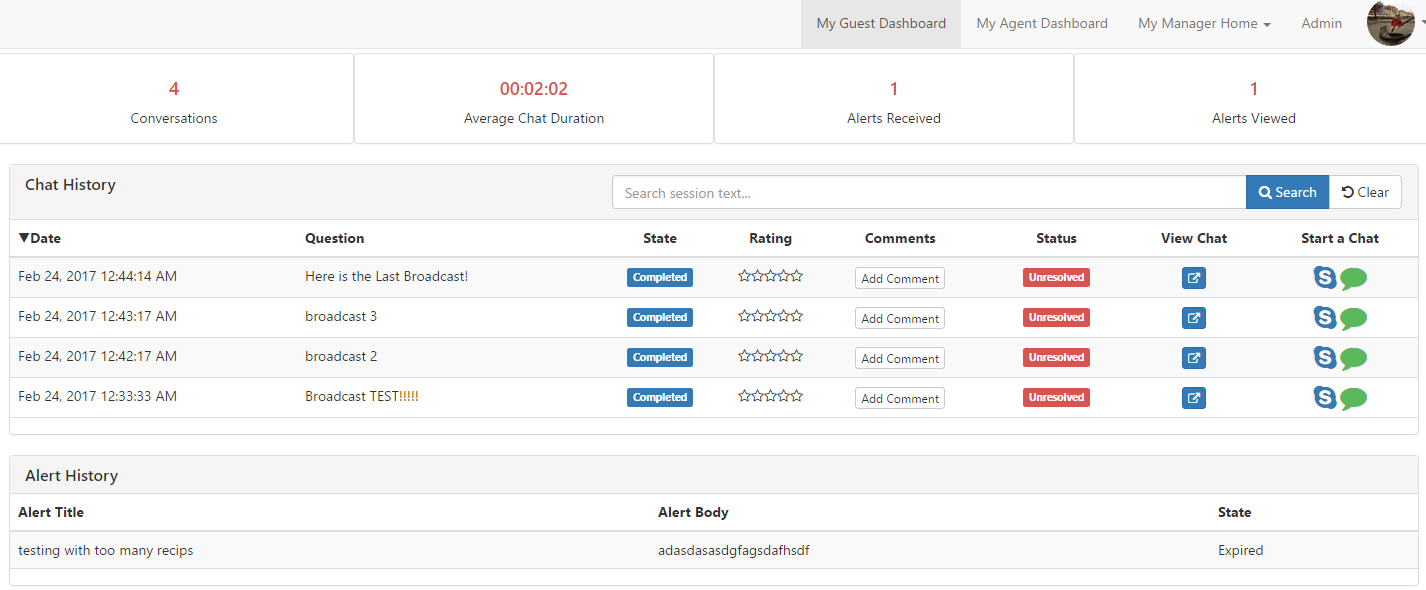Expand the My Manager Home dropdown
This screenshot has height=590, width=1426.
pos(1204,24)
